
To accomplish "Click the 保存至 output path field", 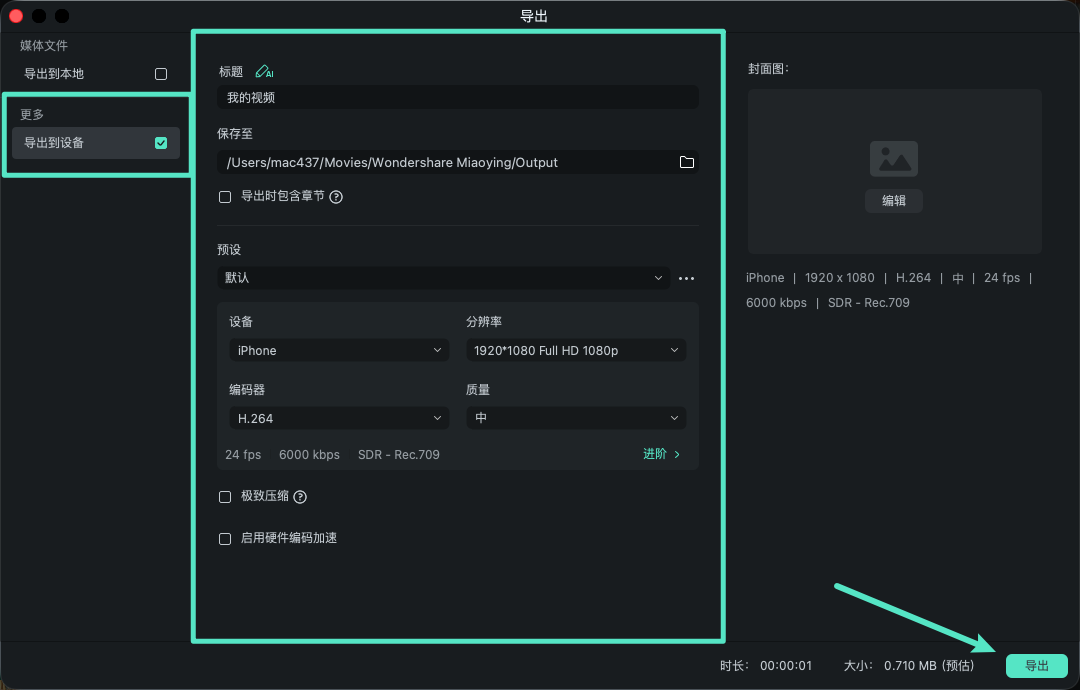I will 458,163.
